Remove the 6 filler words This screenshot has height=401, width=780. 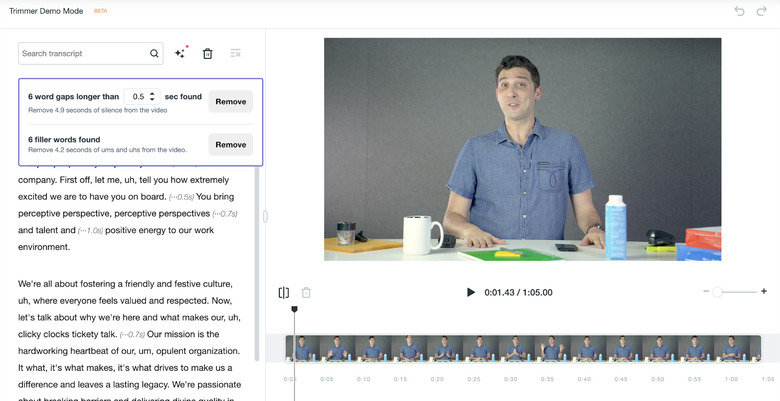click(230, 144)
